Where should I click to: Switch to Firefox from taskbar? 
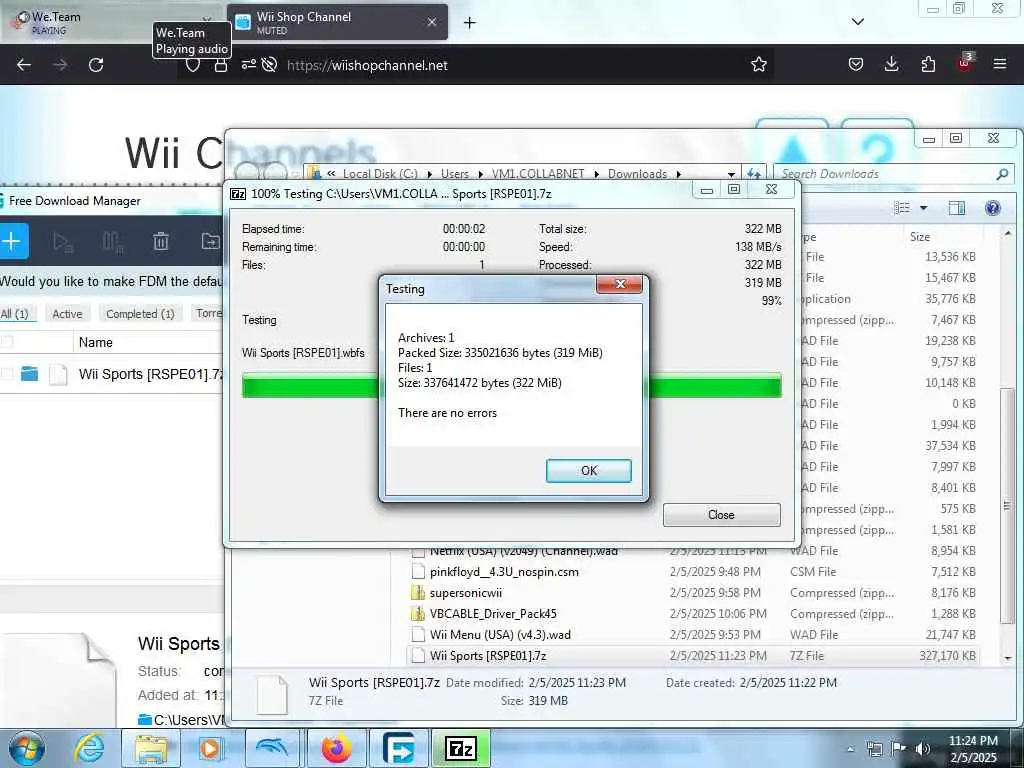(x=335, y=748)
